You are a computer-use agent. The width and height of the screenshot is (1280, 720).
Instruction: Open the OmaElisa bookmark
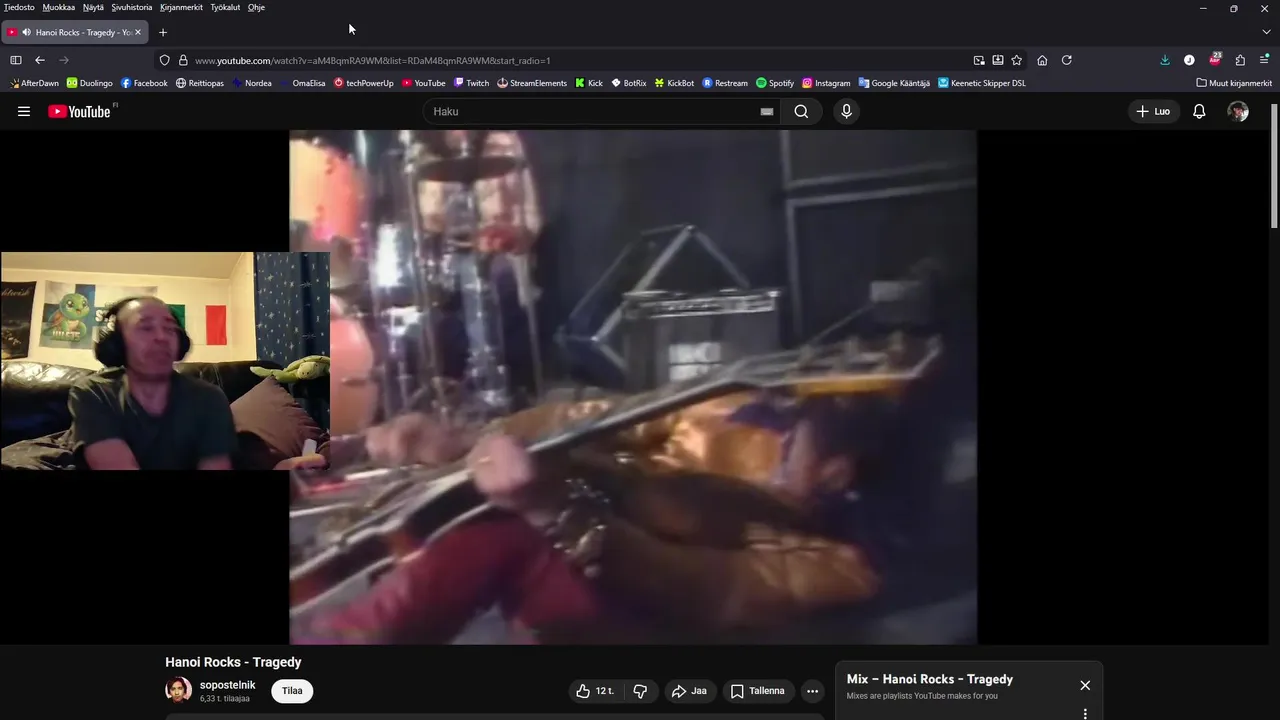[303, 83]
